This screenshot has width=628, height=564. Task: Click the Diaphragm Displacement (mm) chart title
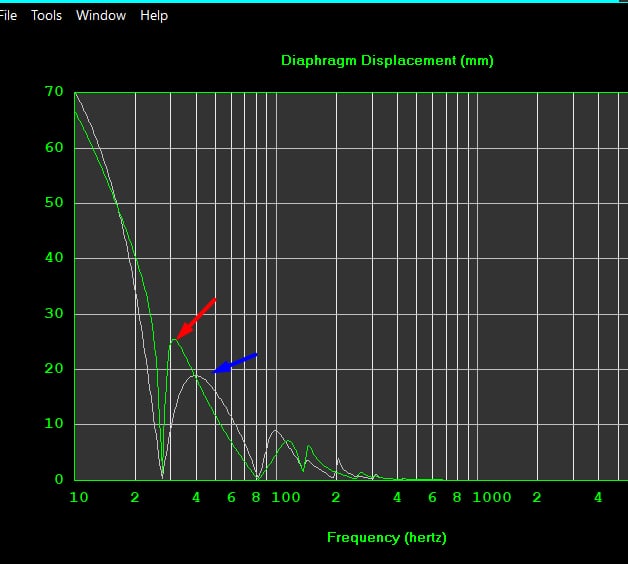387,60
